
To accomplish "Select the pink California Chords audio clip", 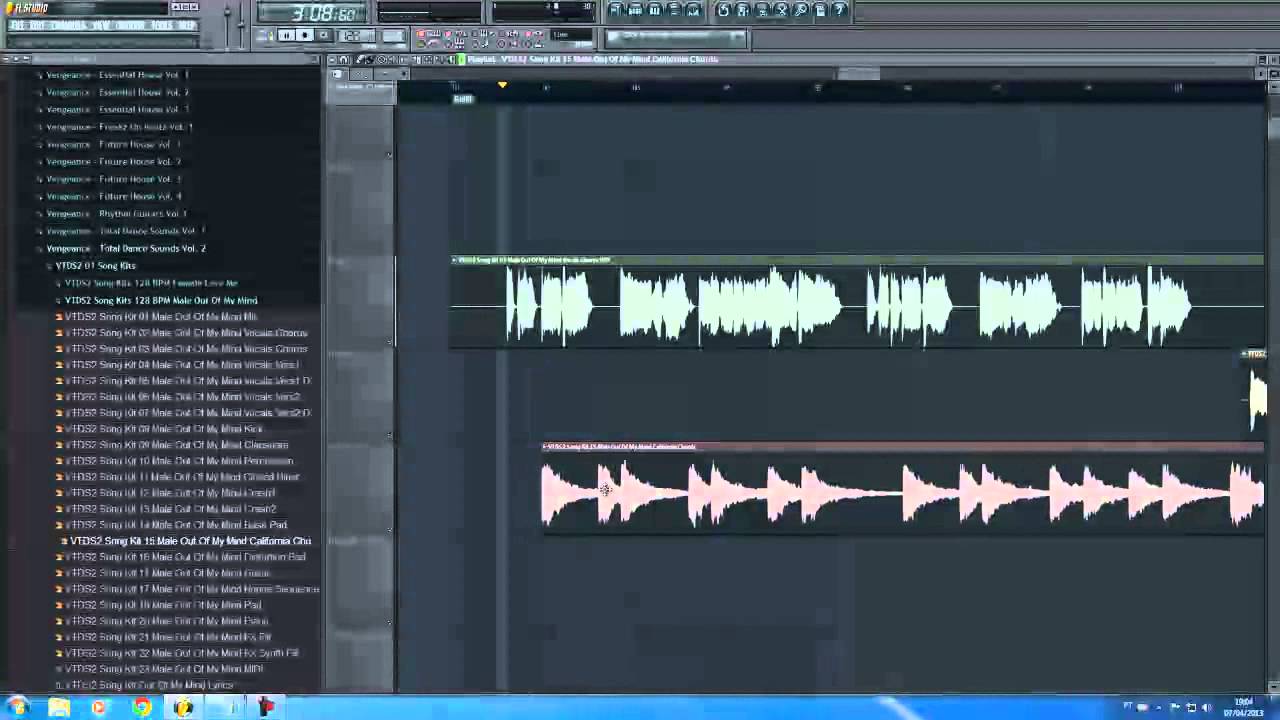I will click(x=902, y=490).
